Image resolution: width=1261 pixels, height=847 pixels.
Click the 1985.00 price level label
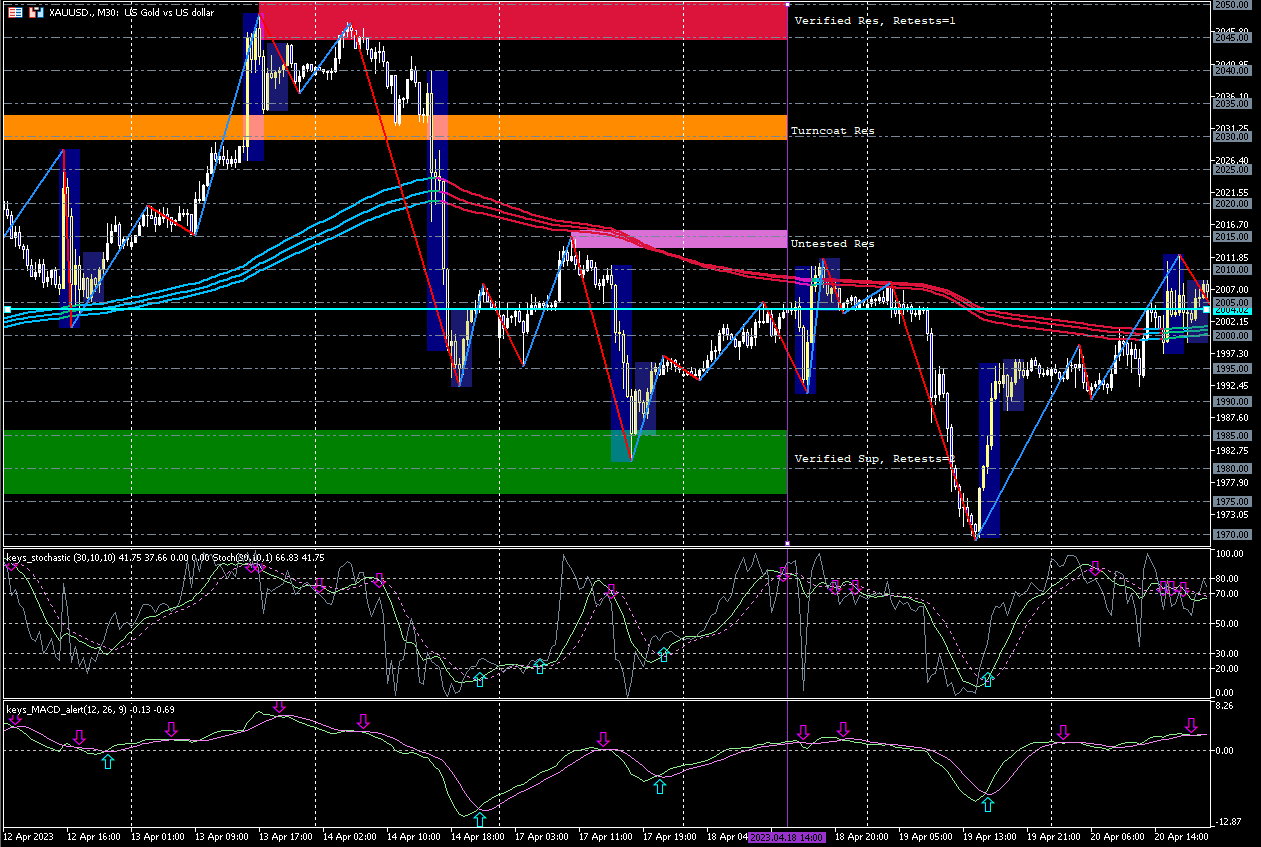(x=1234, y=436)
